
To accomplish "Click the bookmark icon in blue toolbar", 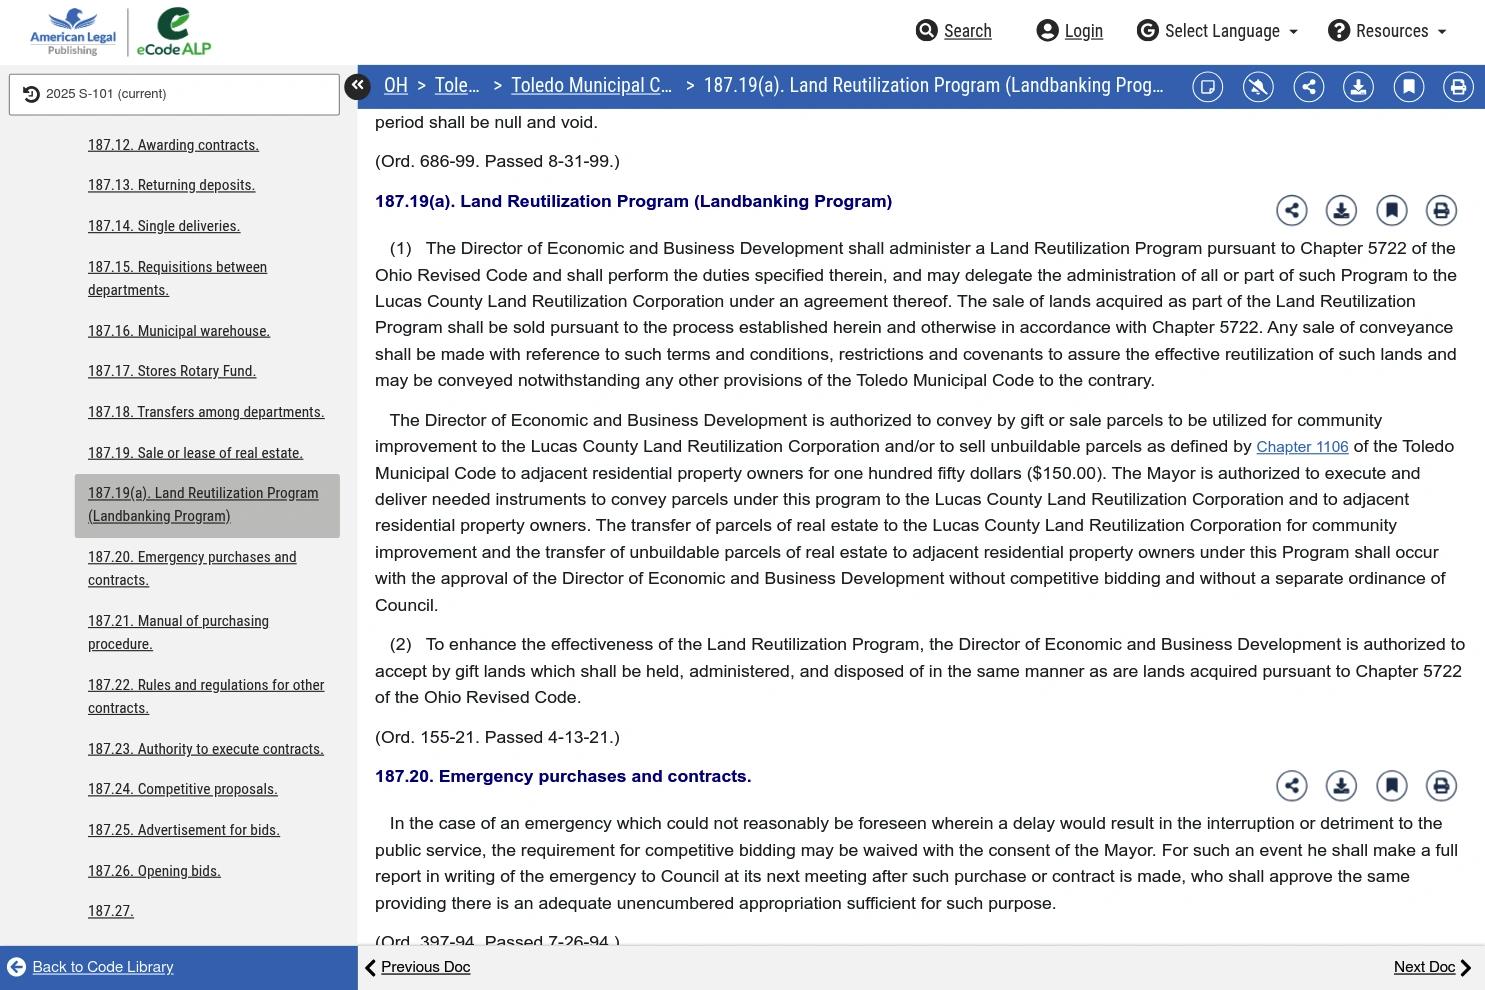I will 1408,87.
